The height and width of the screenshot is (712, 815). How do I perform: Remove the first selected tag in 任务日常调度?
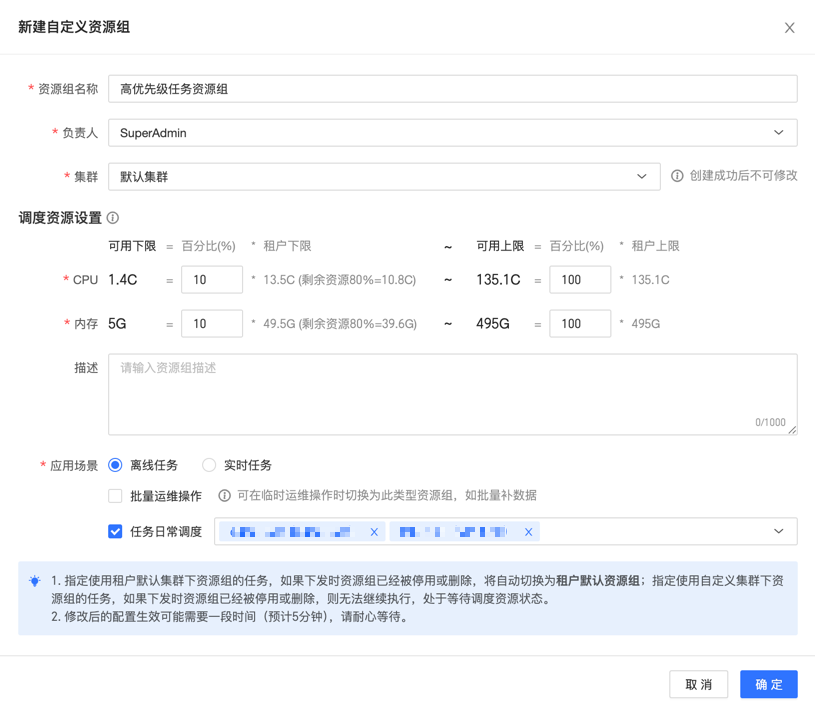374,533
